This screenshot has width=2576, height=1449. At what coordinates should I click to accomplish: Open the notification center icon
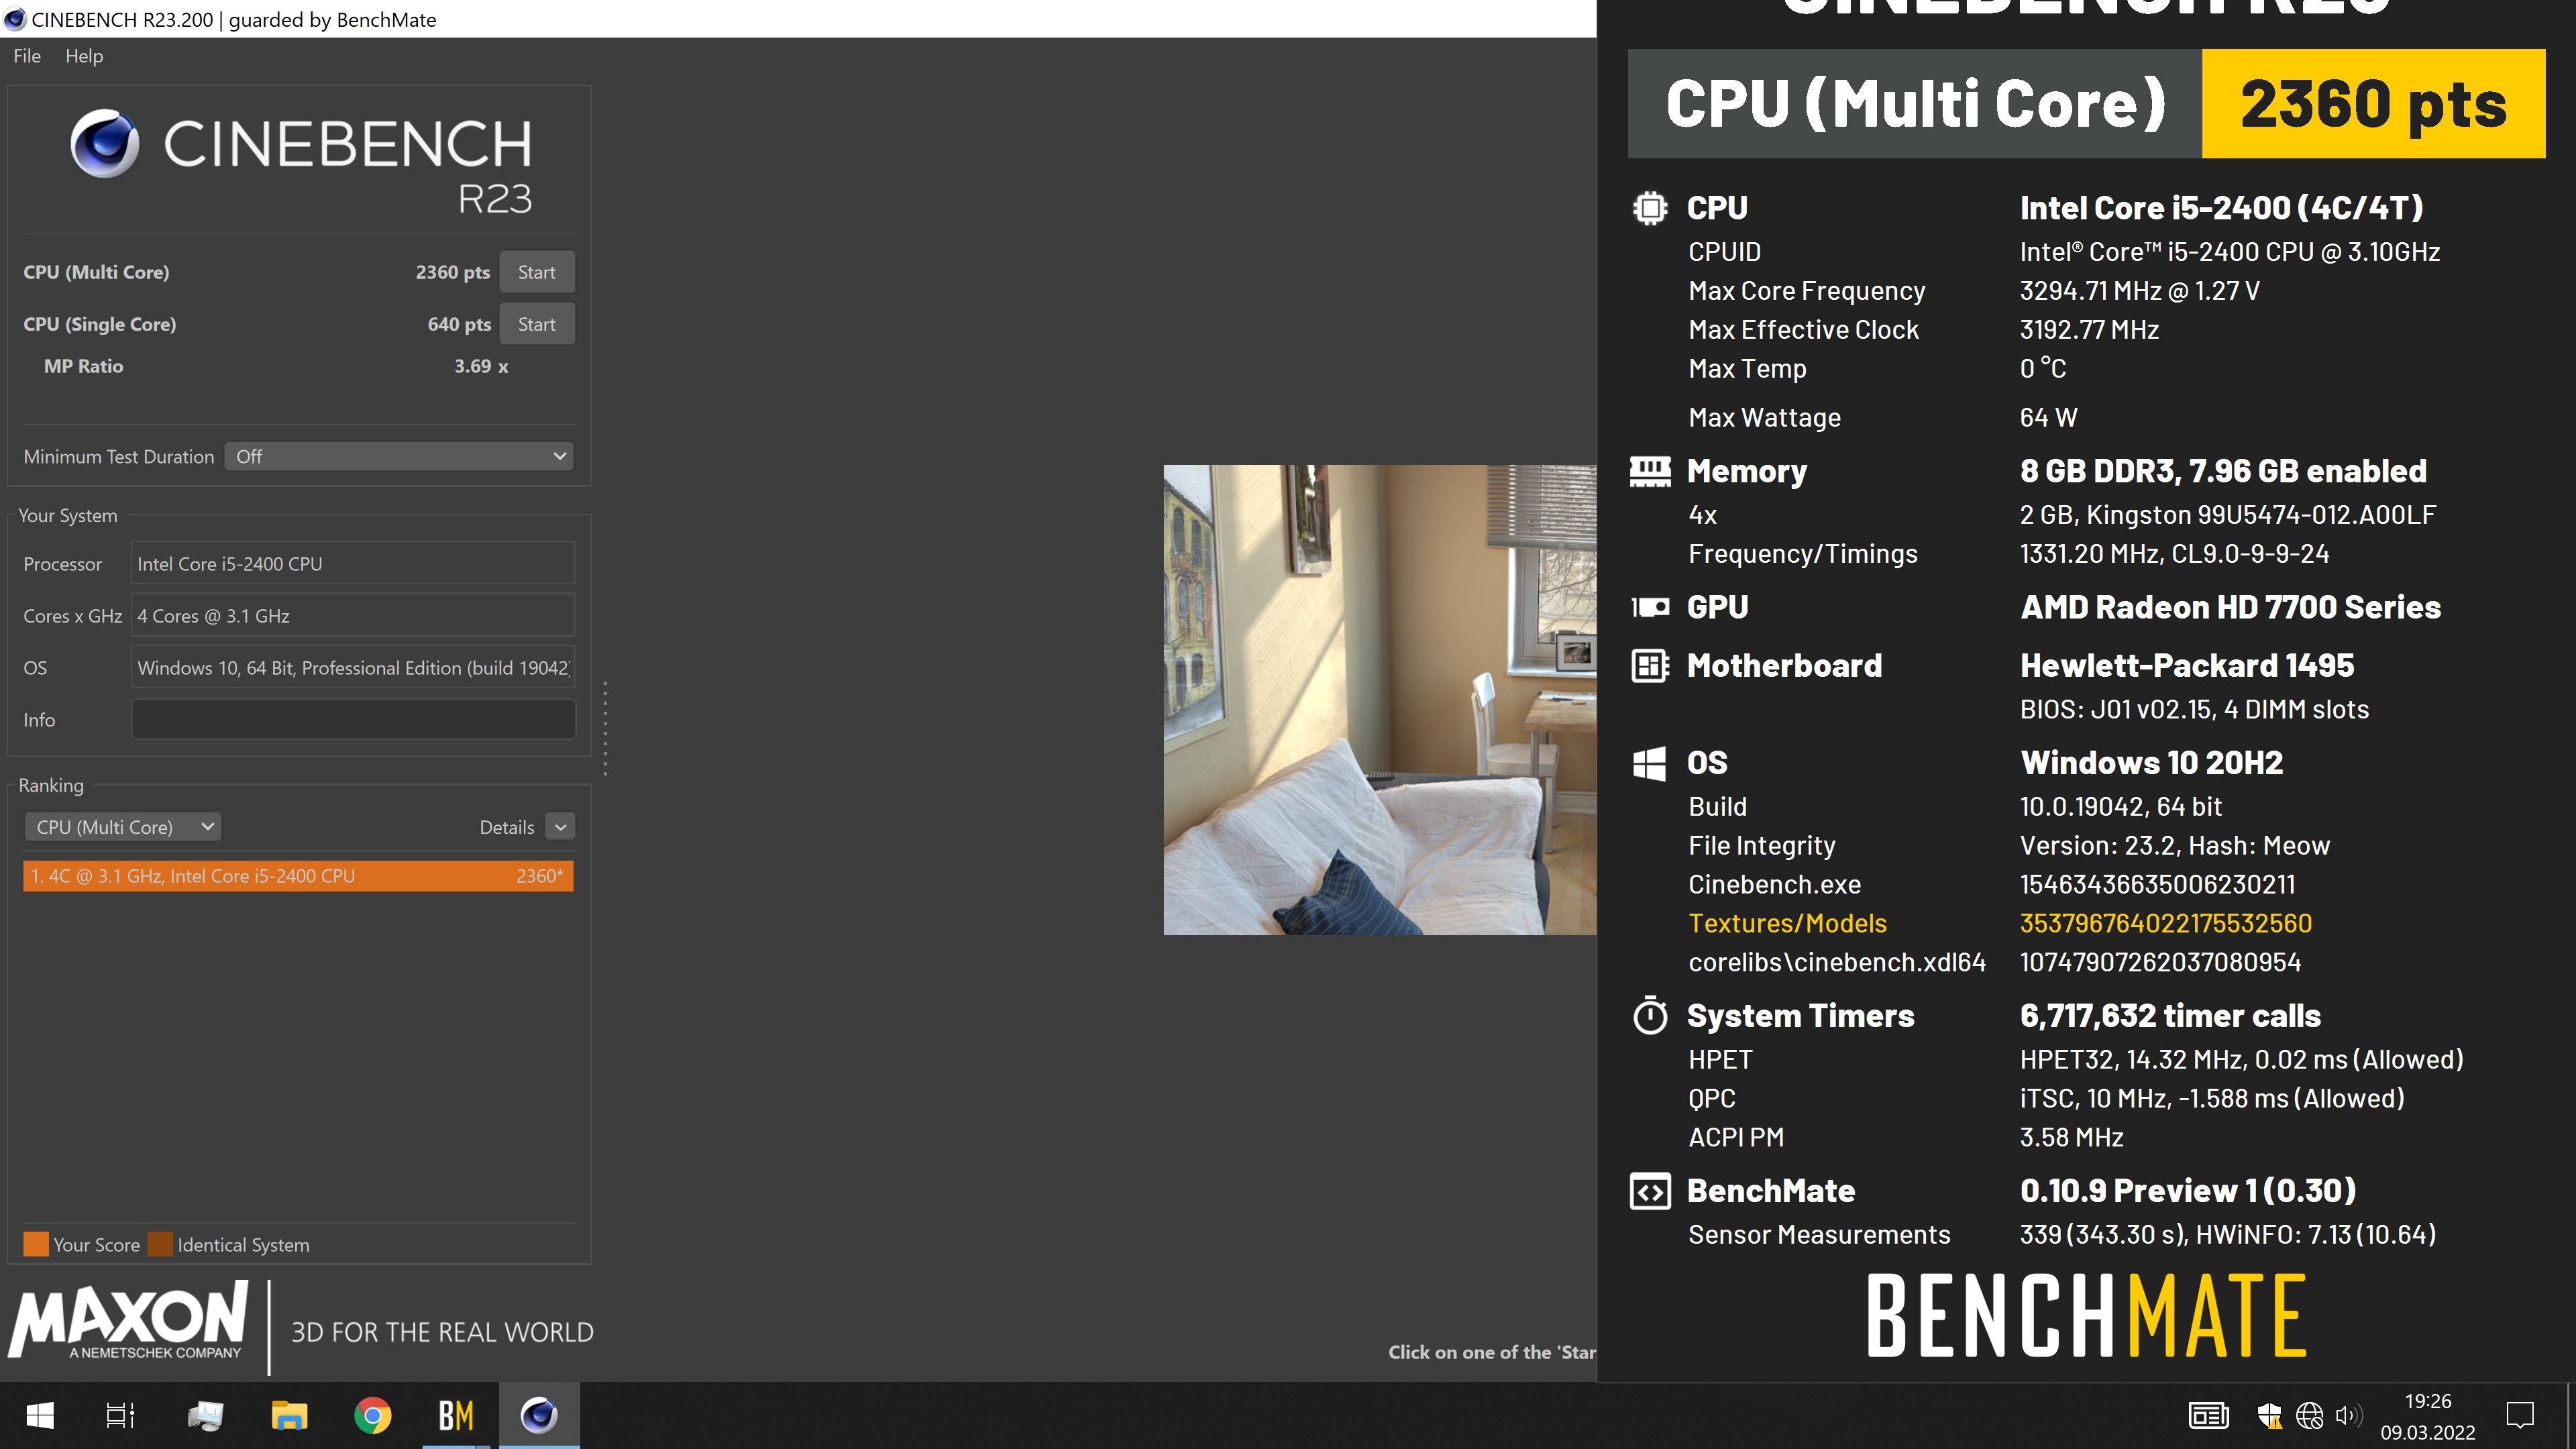2520,1416
